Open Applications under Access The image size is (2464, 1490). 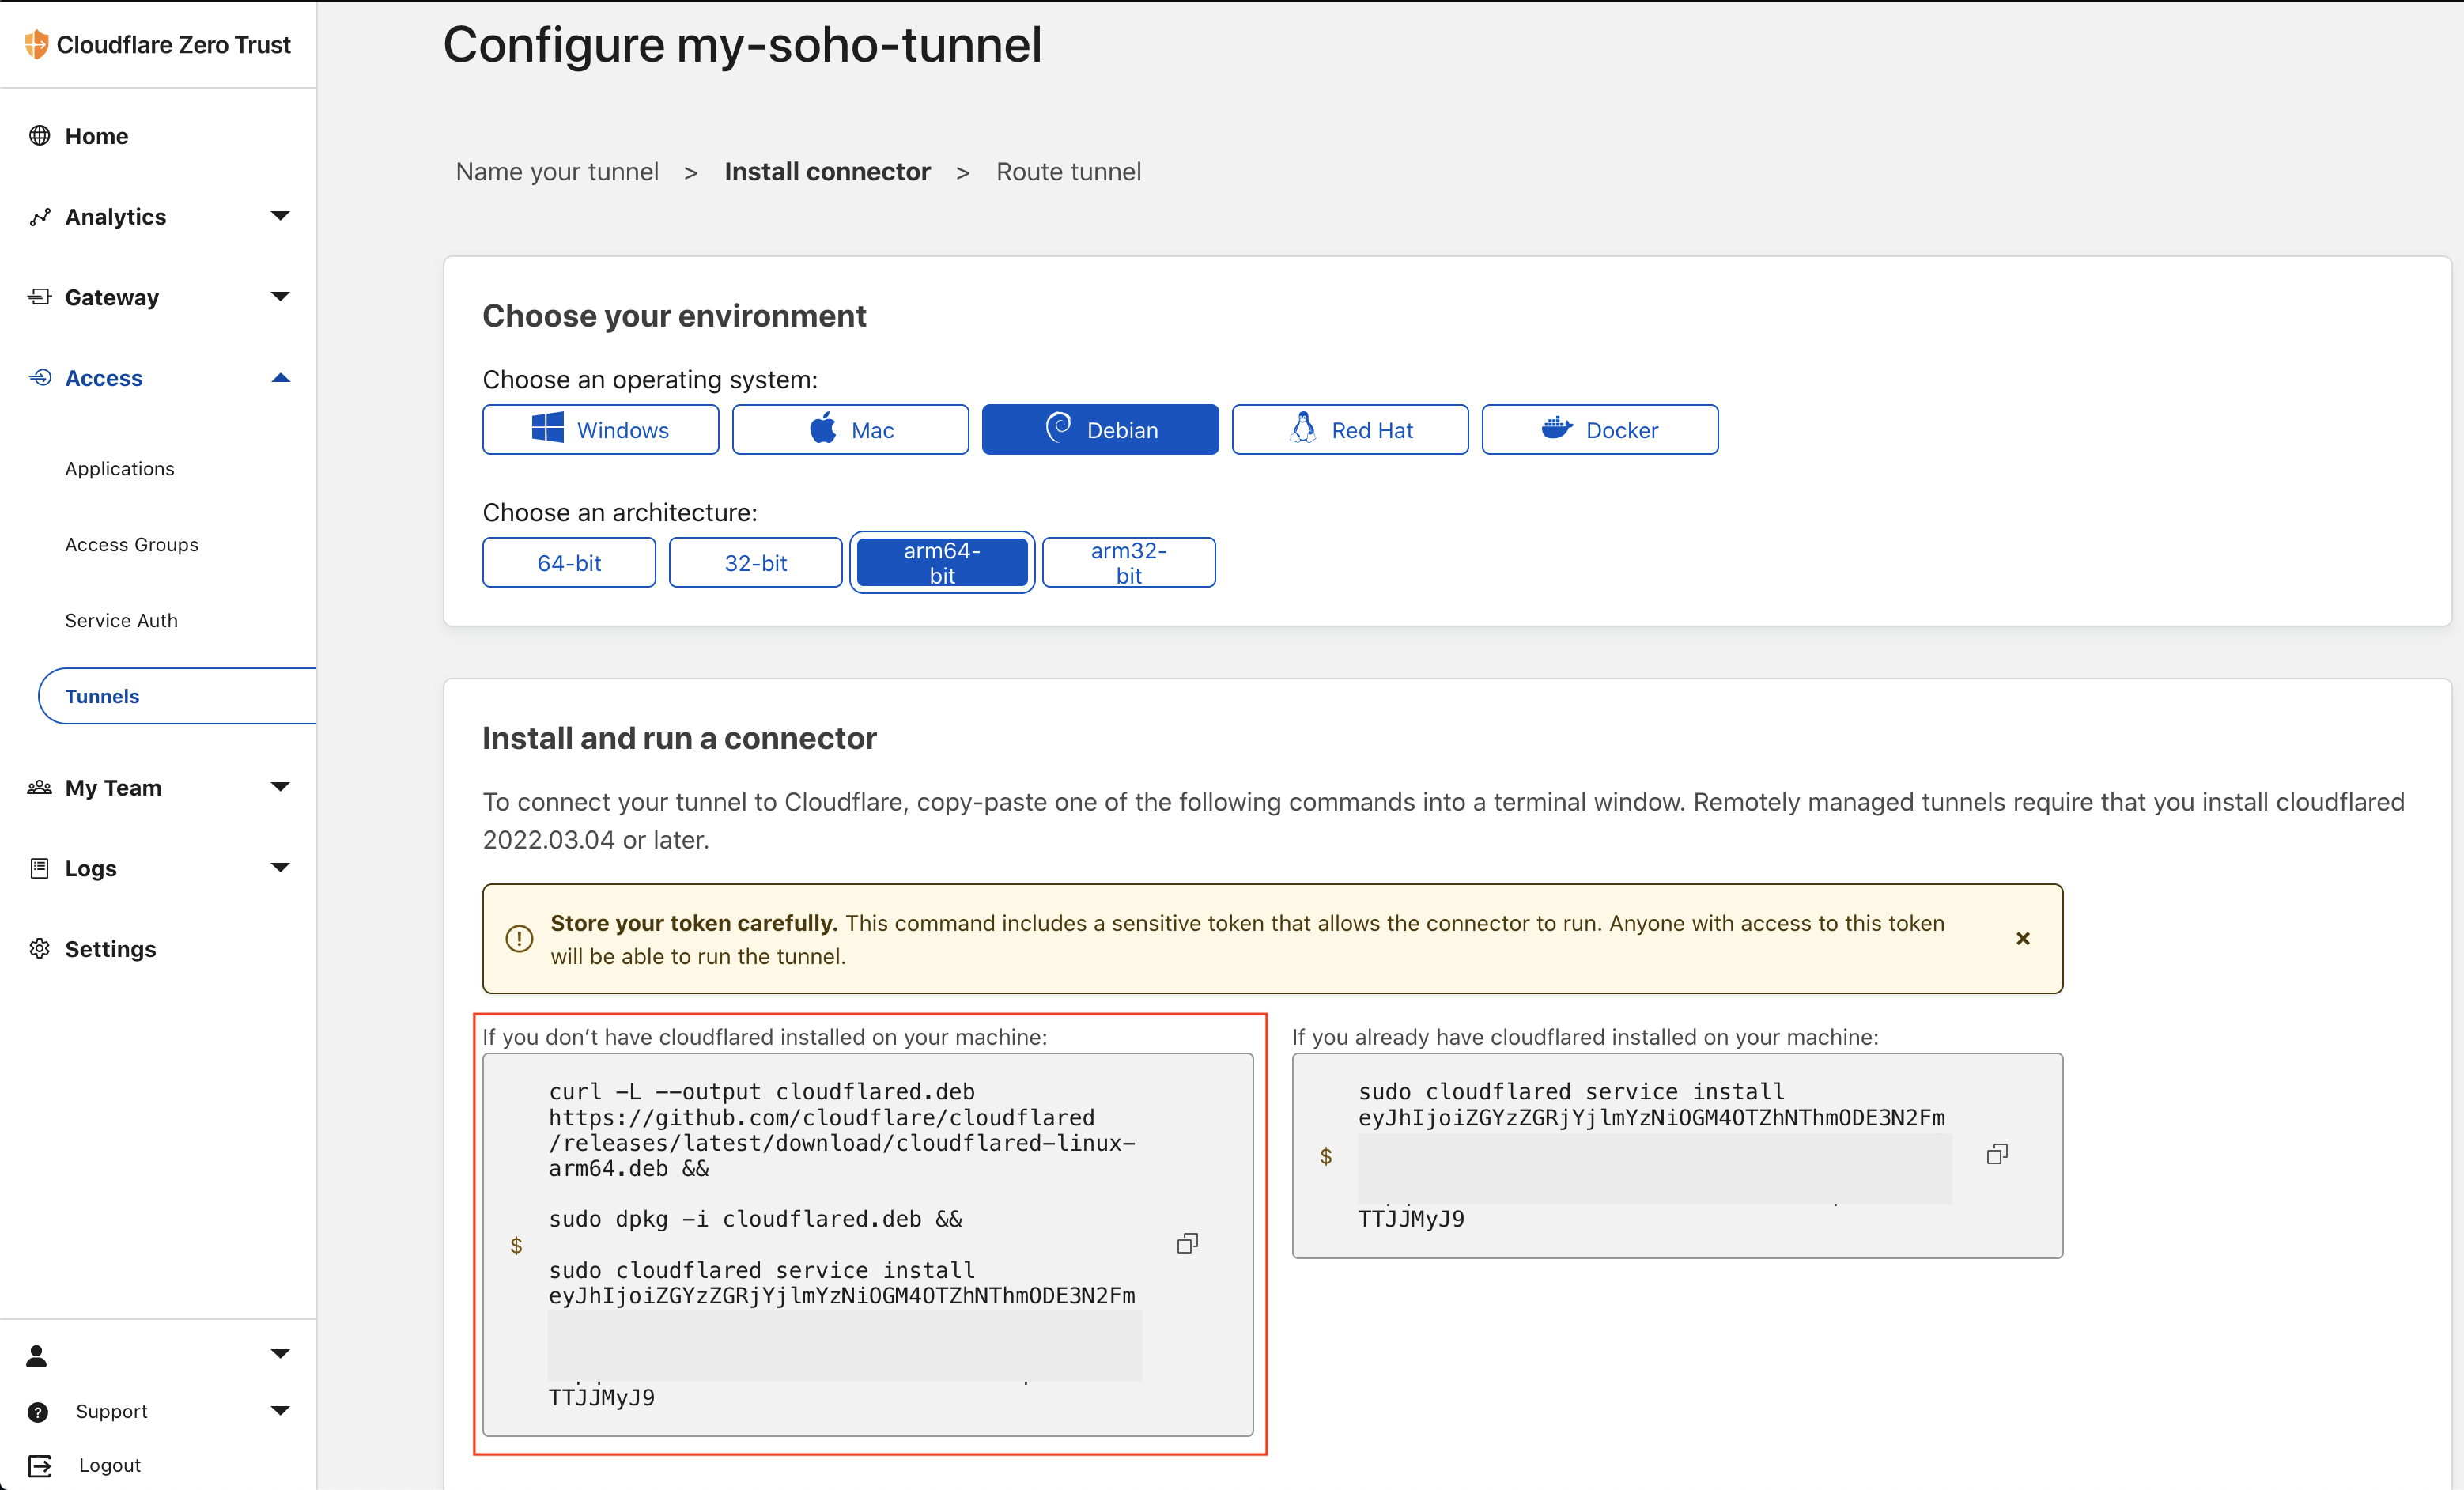pyautogui.click(x=120, y=468)
